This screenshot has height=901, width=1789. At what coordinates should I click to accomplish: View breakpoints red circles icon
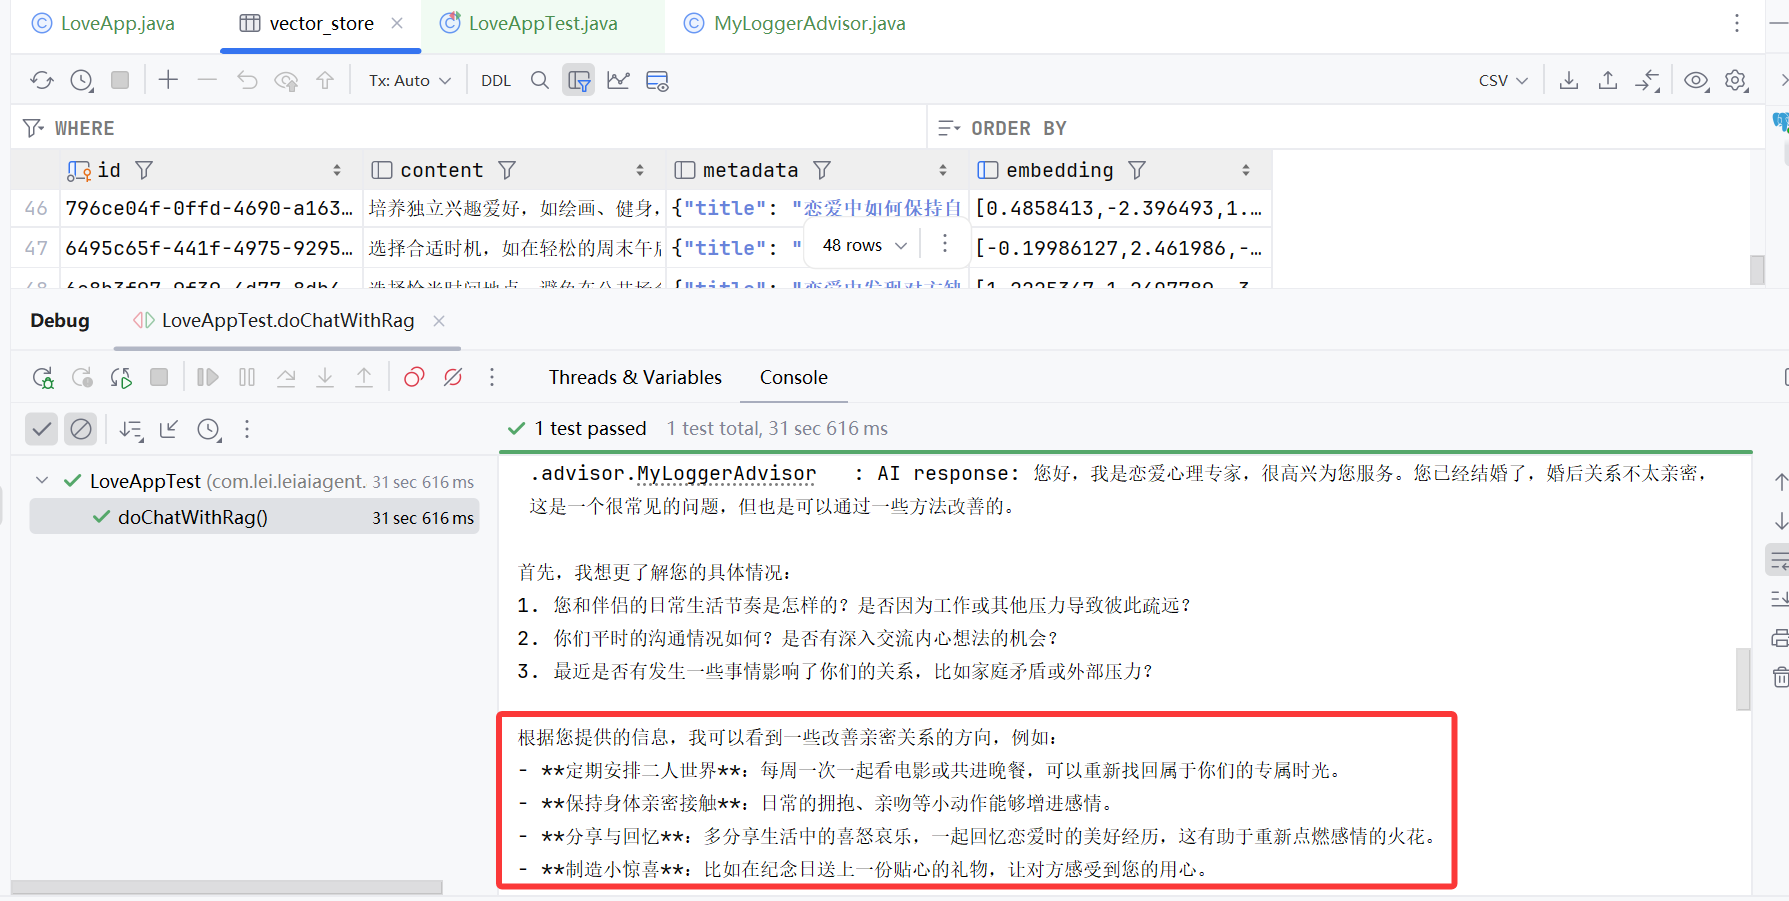pos(414,377)
